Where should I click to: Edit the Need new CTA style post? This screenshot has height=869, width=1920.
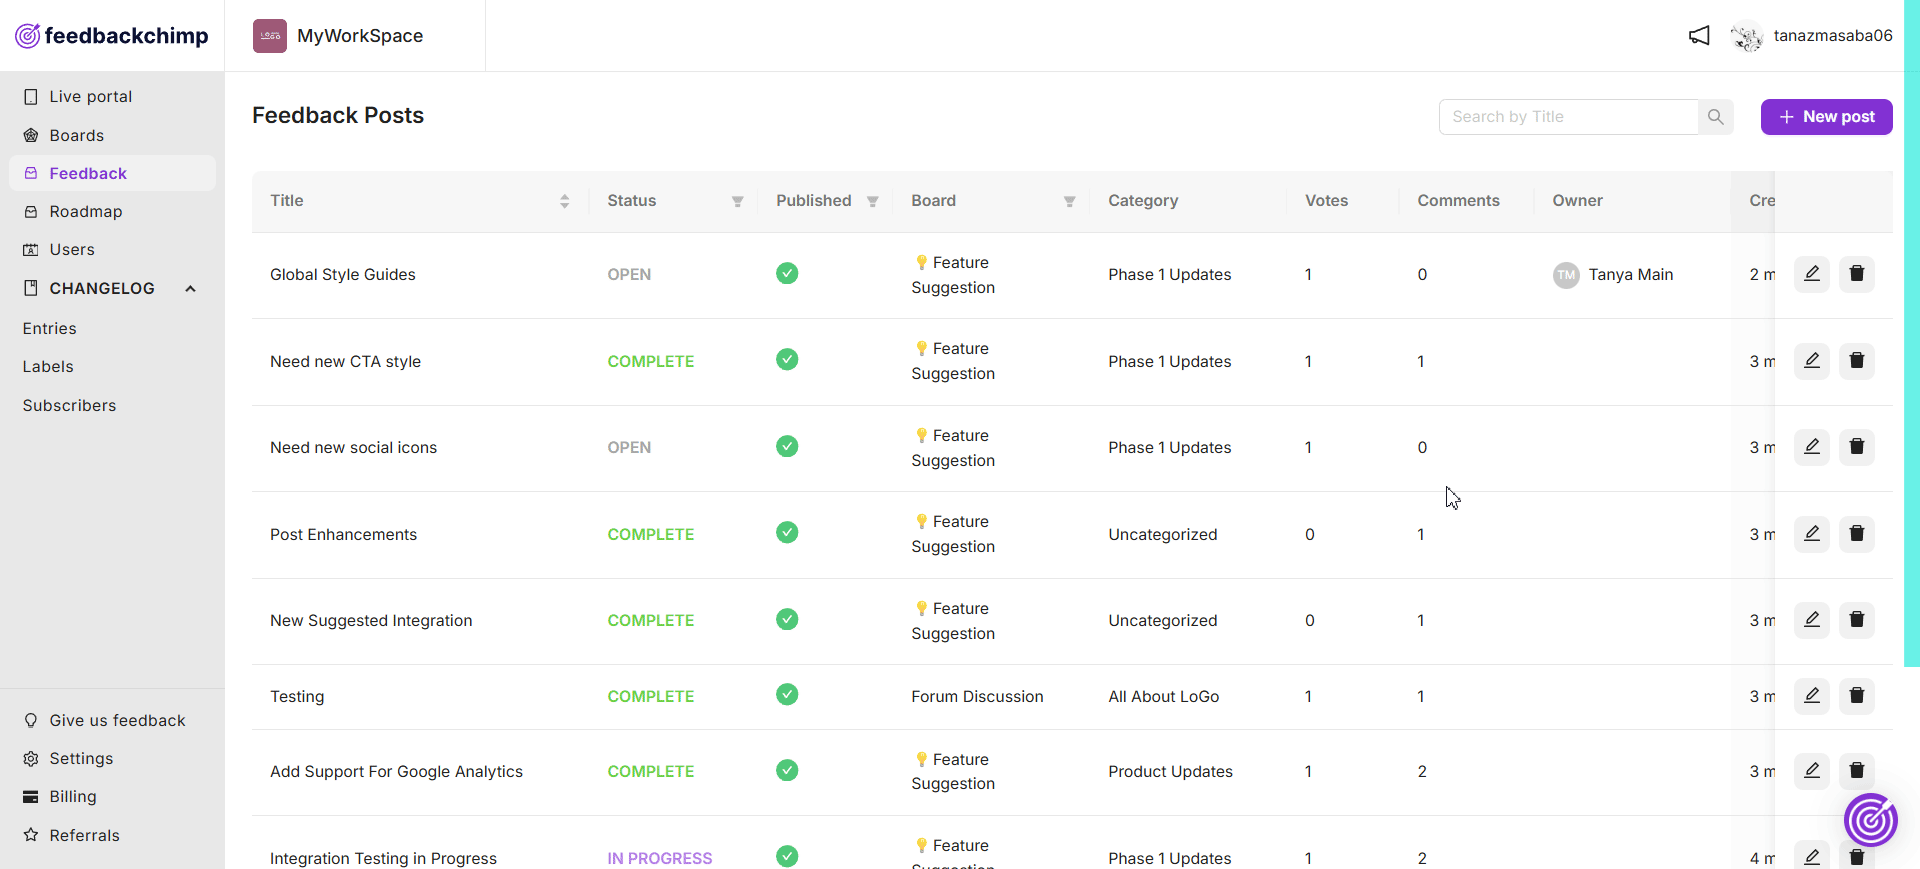tap(1811, 361)
